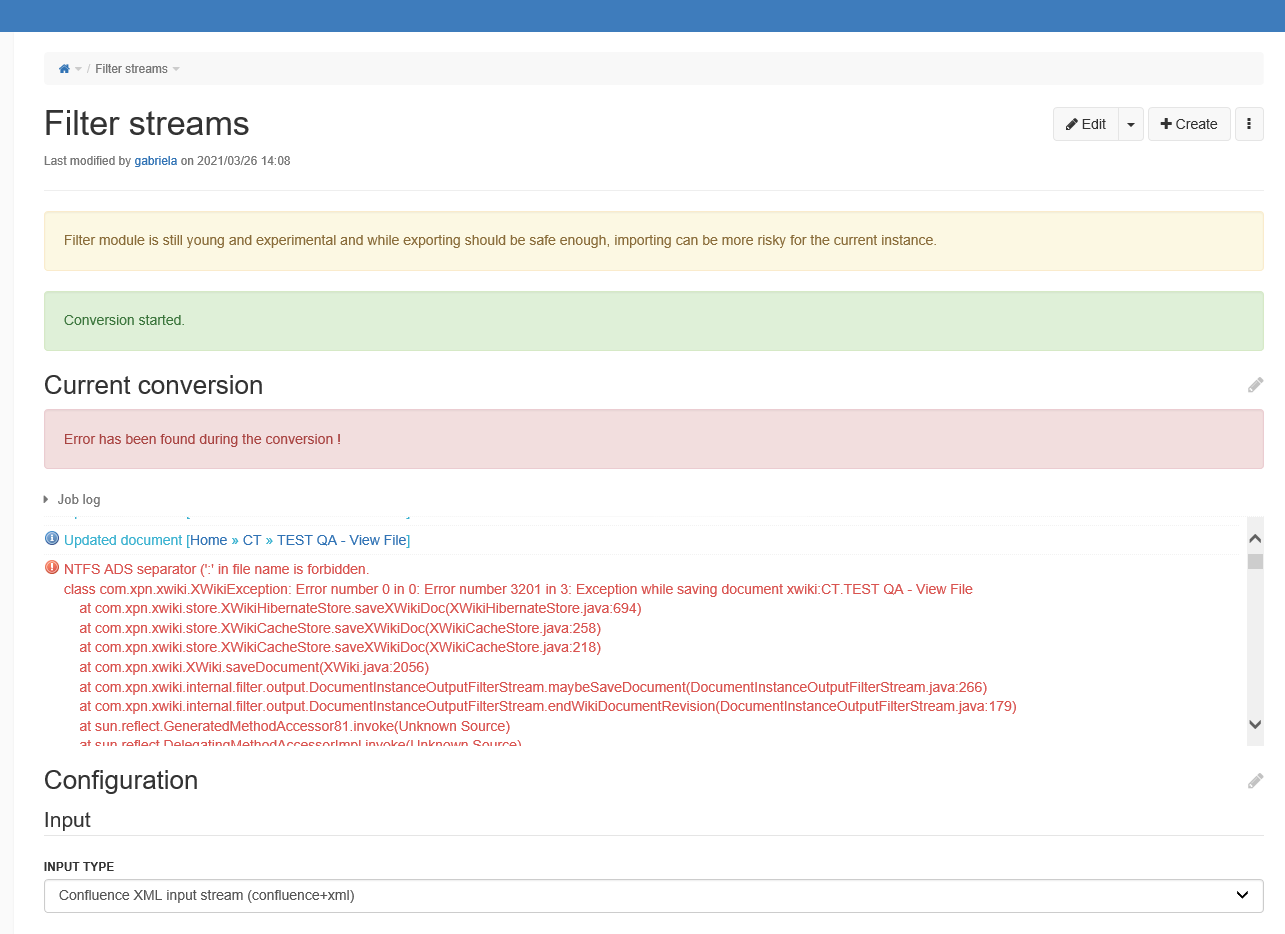Edit the 'Current conversion' section with pencil icon
1285x934 pixels.
[x=1255, y=385]
